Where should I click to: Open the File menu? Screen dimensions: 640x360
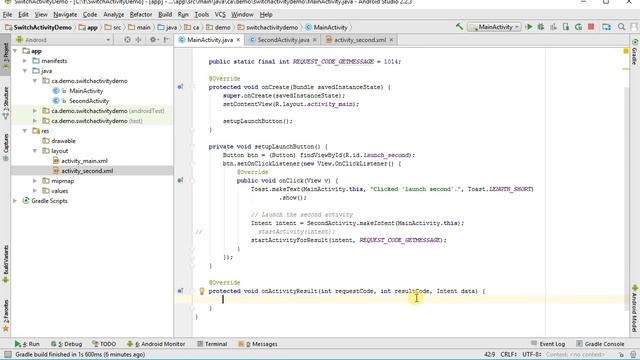click(x=7, y=14)
